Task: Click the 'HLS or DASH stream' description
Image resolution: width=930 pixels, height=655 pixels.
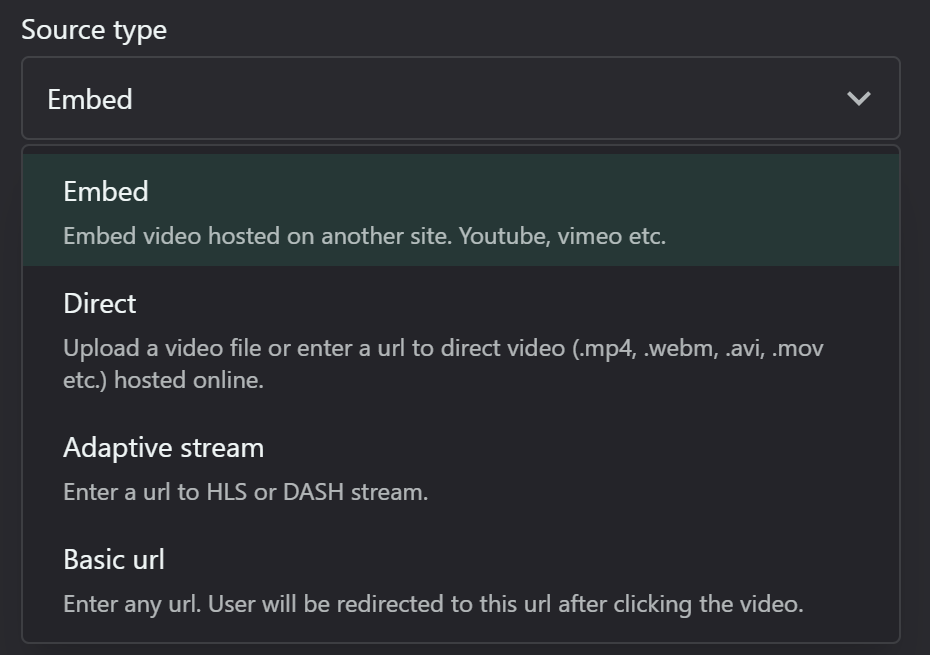Action: pos(317,492)
